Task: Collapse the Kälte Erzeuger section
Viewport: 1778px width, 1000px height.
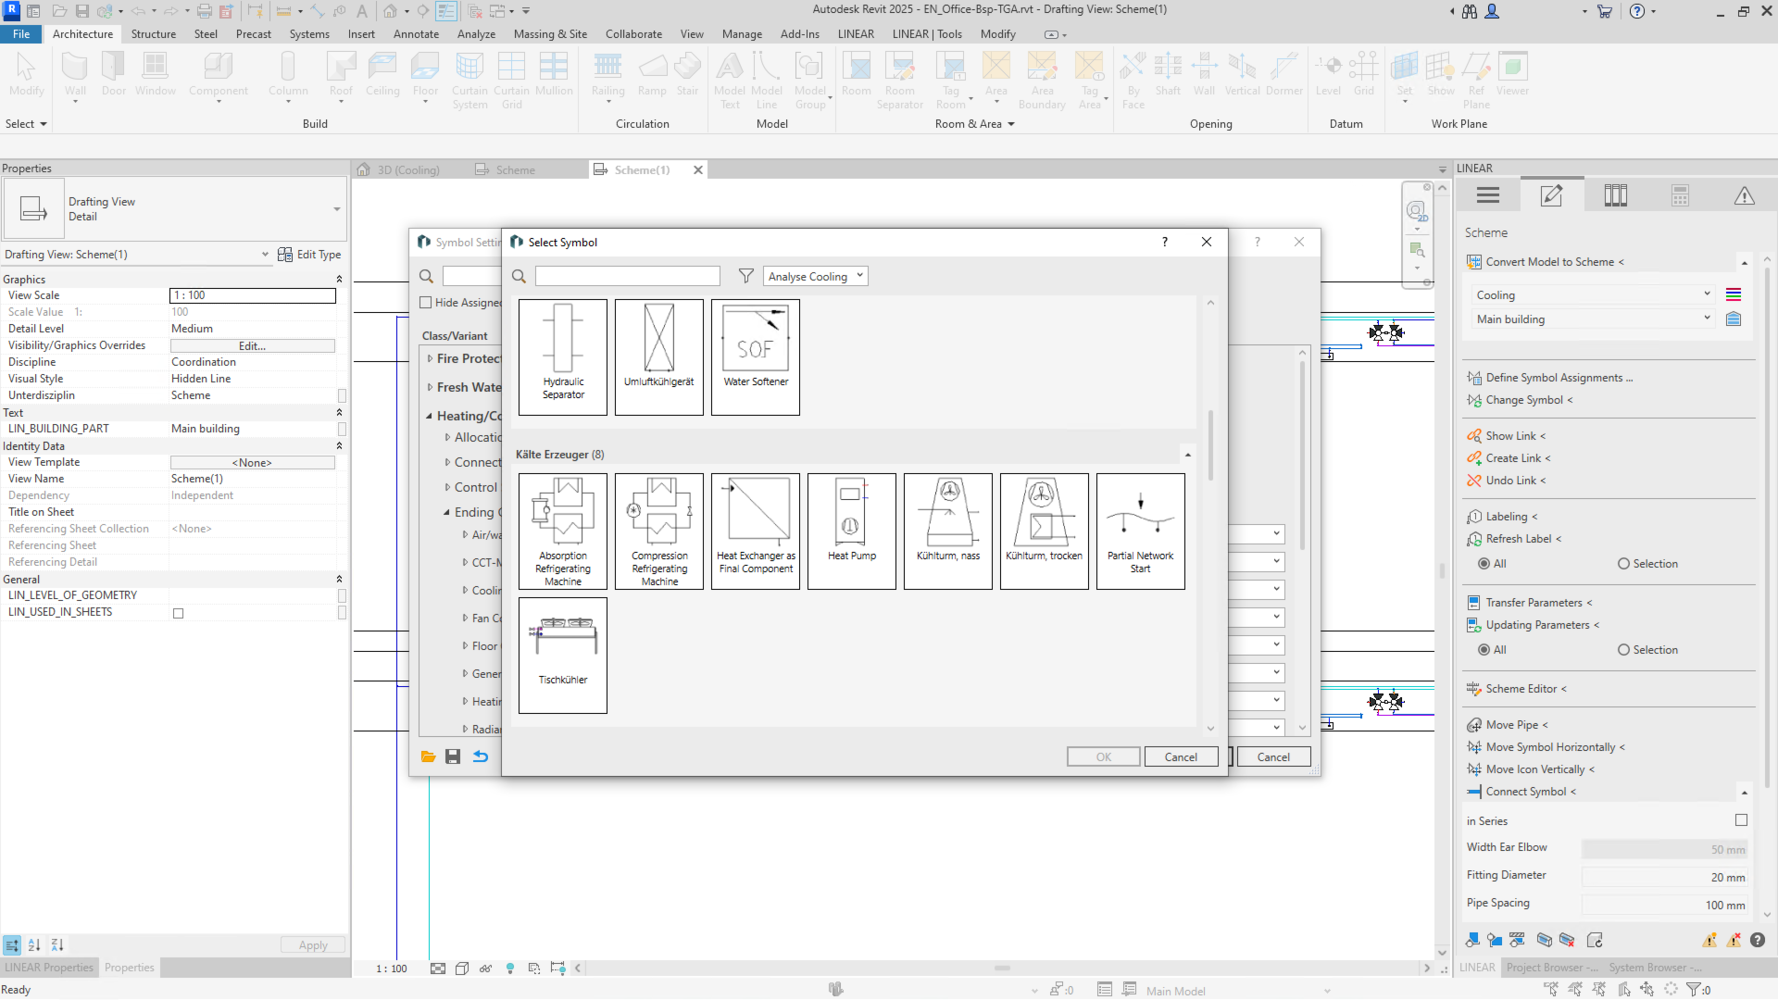Action: click(1188, 455)
